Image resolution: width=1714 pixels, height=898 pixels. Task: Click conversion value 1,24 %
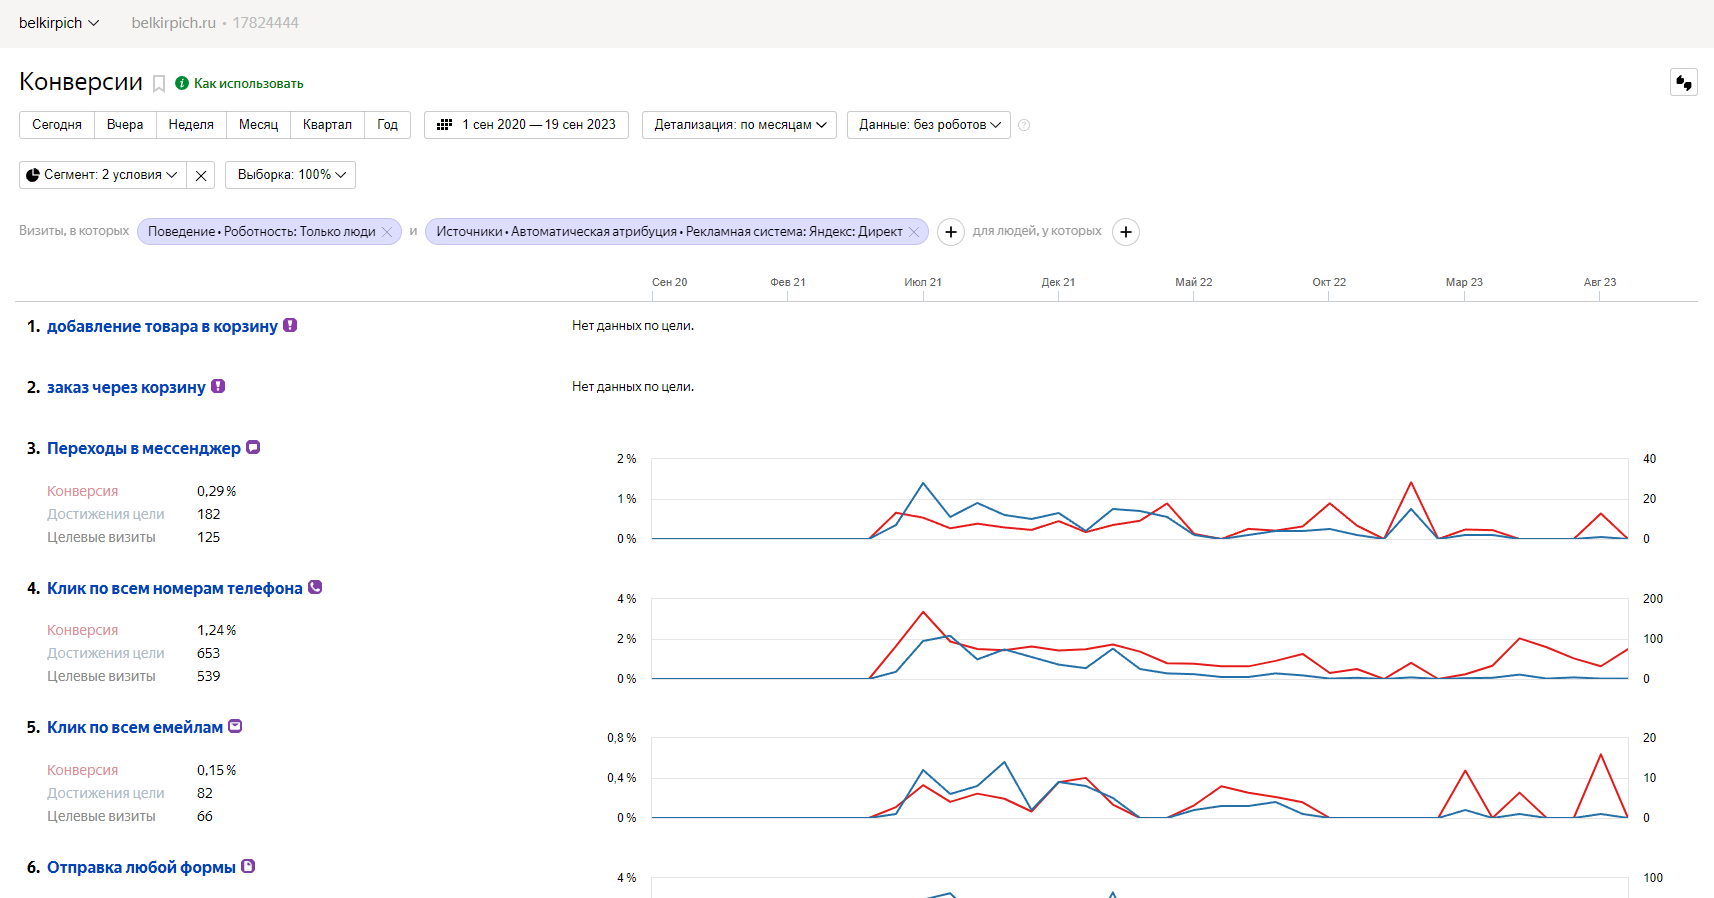pos(217,630)
